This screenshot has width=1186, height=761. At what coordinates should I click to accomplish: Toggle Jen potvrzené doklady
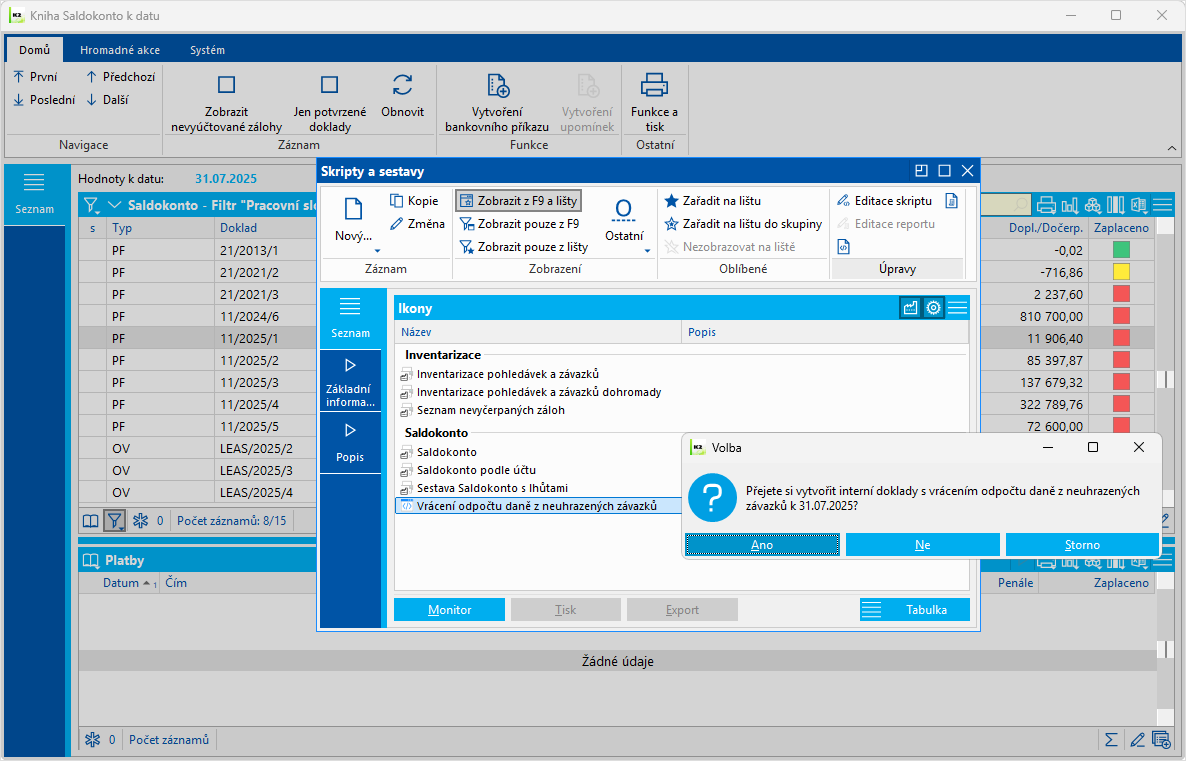(329, 86)
